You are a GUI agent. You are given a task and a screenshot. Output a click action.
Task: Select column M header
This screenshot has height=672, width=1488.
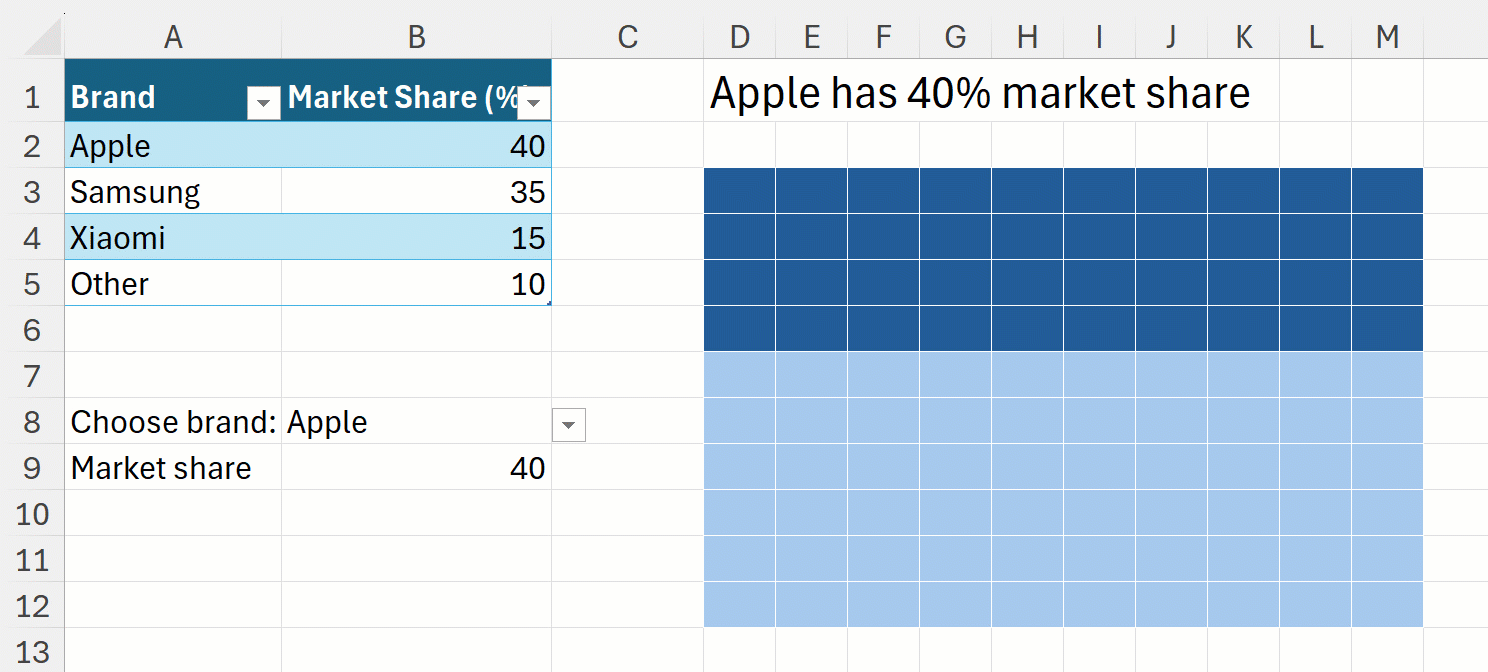1387,37
